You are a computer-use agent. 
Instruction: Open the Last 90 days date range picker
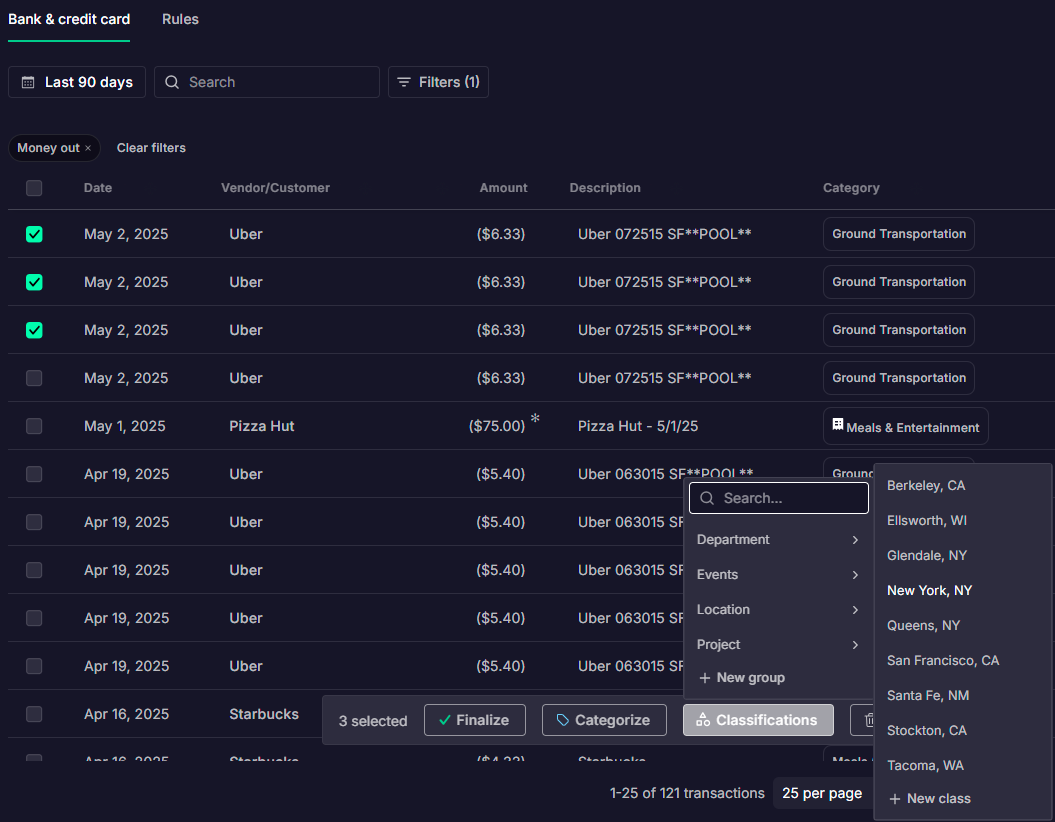(x=77, y=82)
